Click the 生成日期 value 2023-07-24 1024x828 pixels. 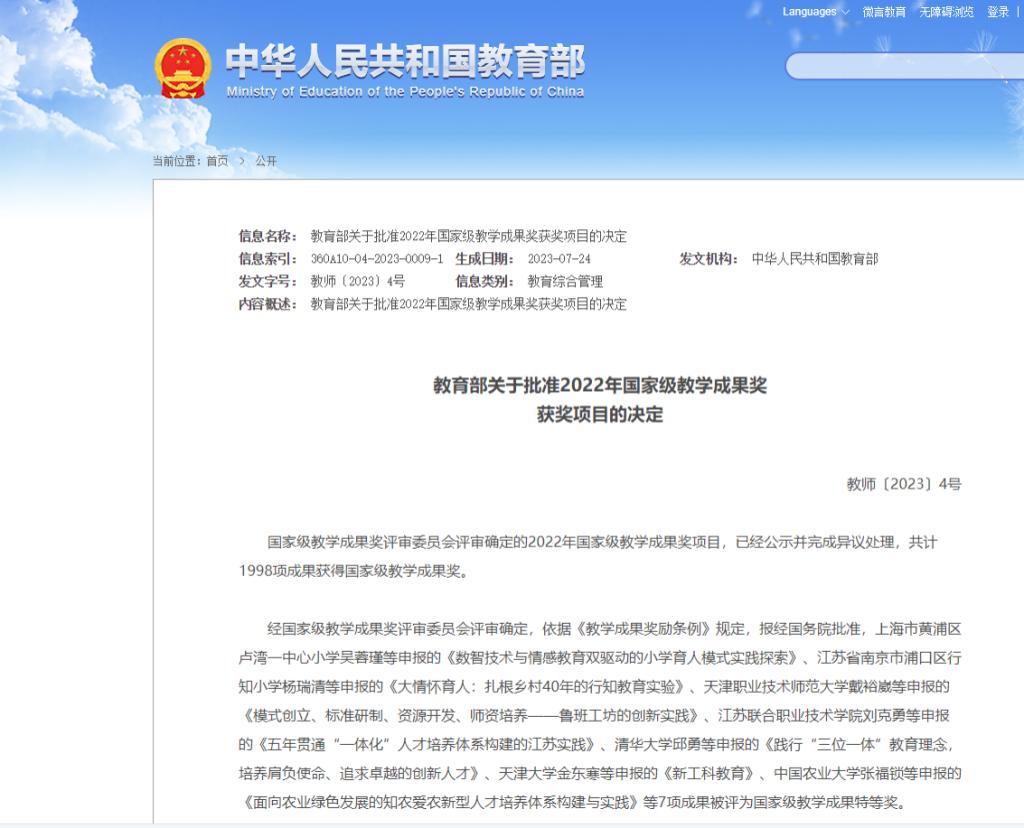(x=559, y=259)
